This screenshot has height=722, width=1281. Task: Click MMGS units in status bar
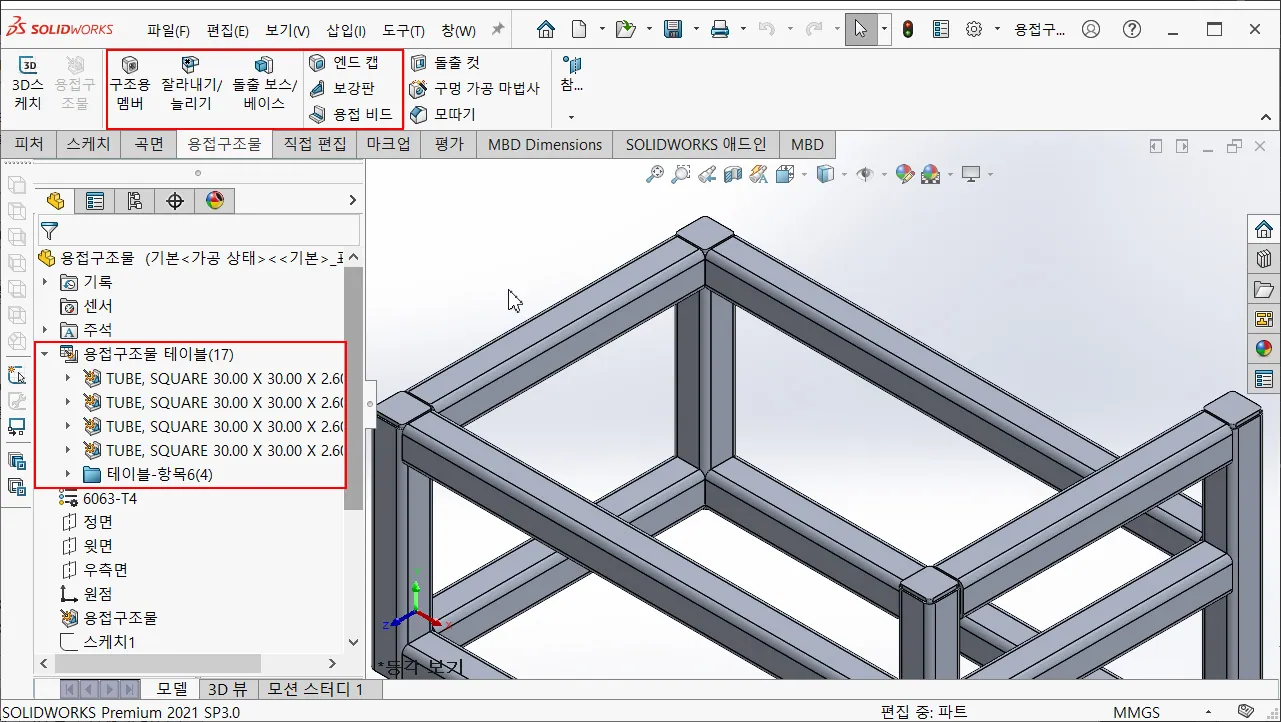[1137, 712]
